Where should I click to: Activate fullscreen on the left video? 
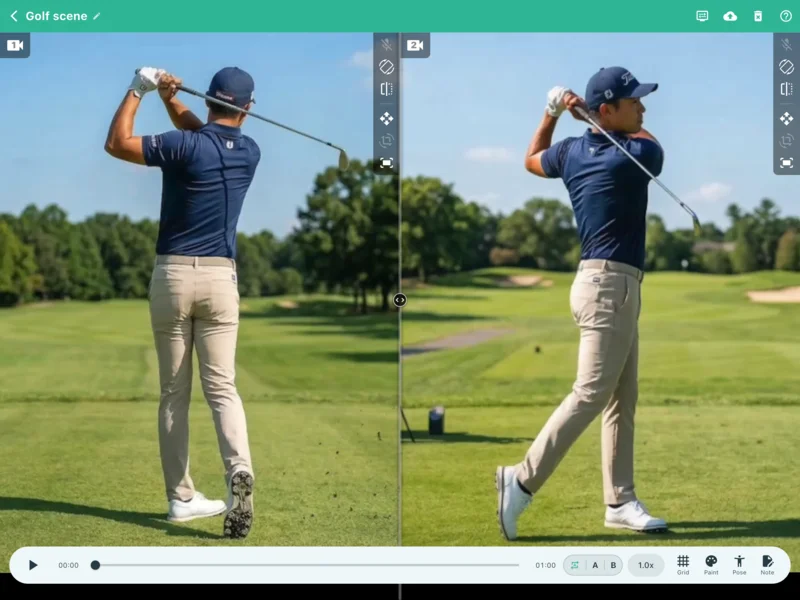point(388,163)
